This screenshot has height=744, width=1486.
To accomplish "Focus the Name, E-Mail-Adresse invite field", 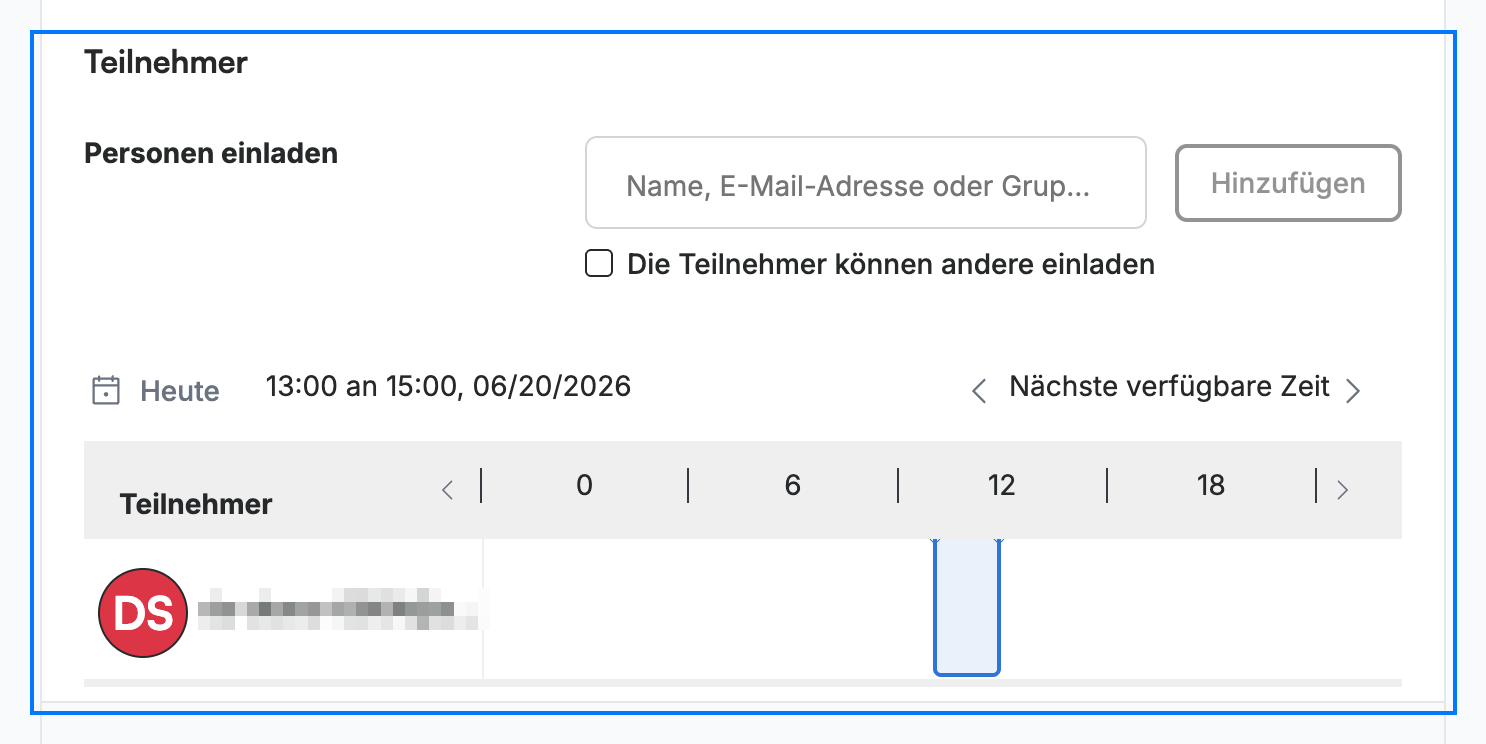I will [865, 183].
